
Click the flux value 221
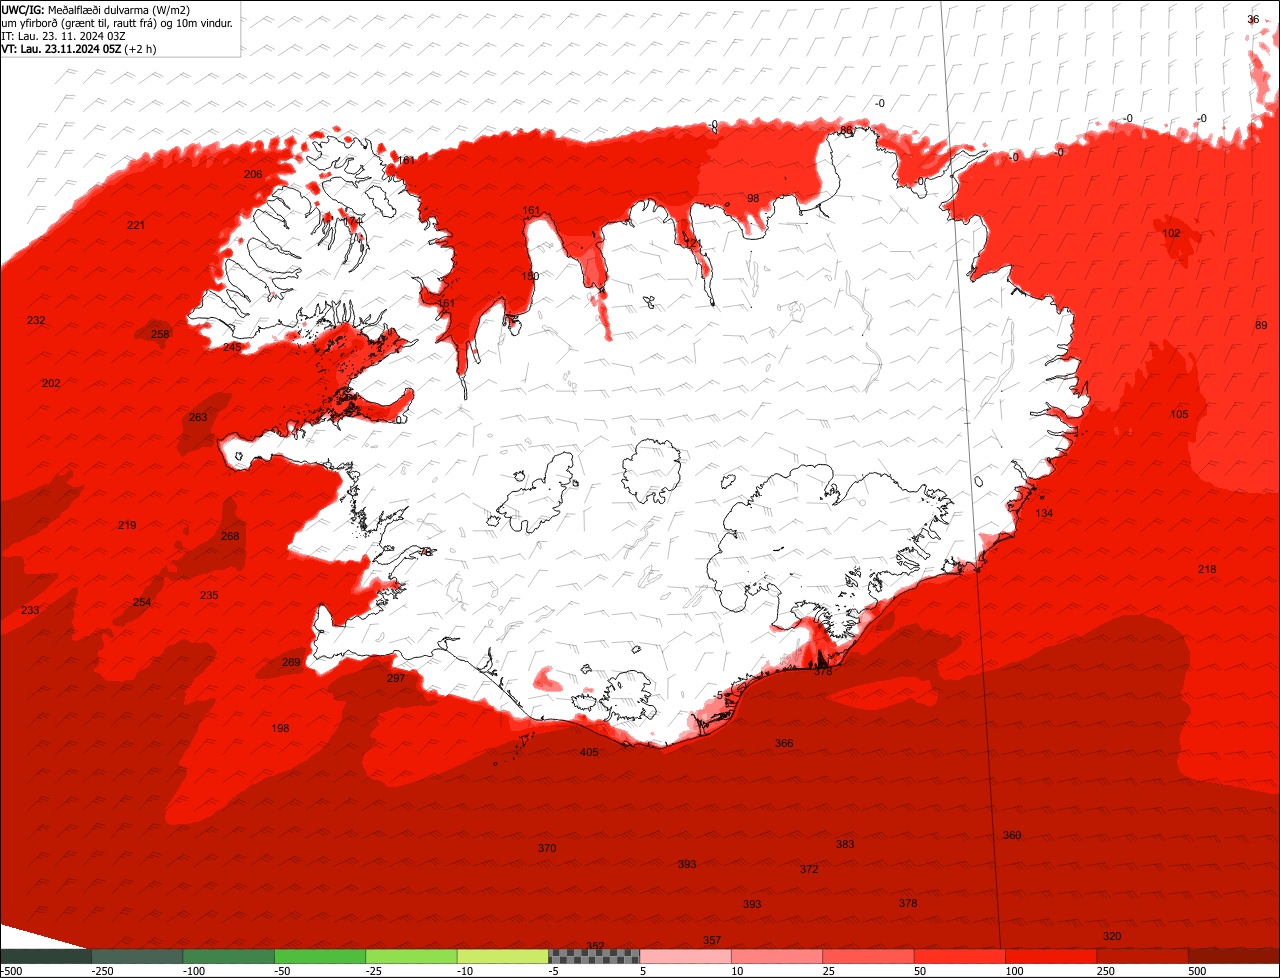click(136, 225)
